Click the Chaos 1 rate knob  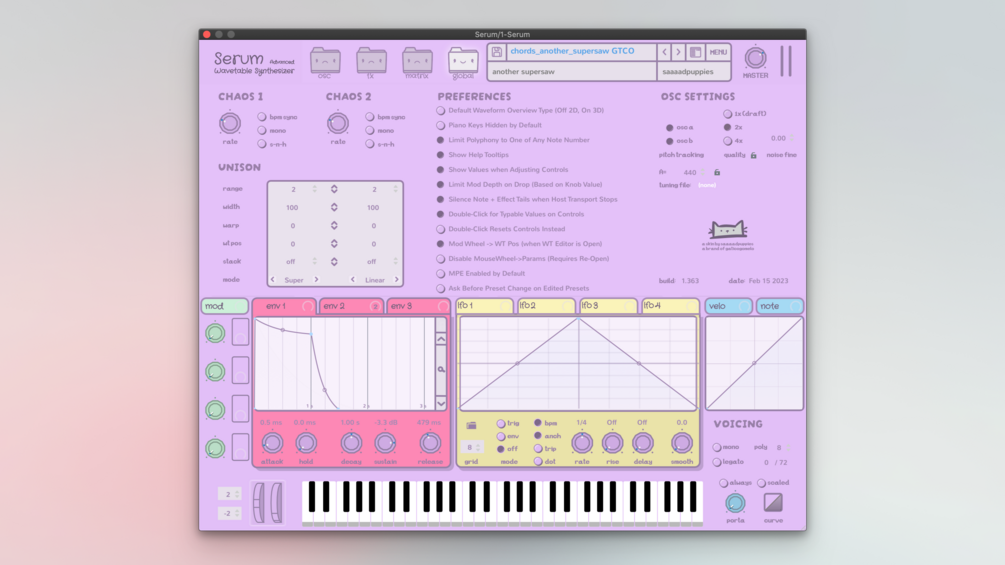pyautogui.click(x=230, y=122)
